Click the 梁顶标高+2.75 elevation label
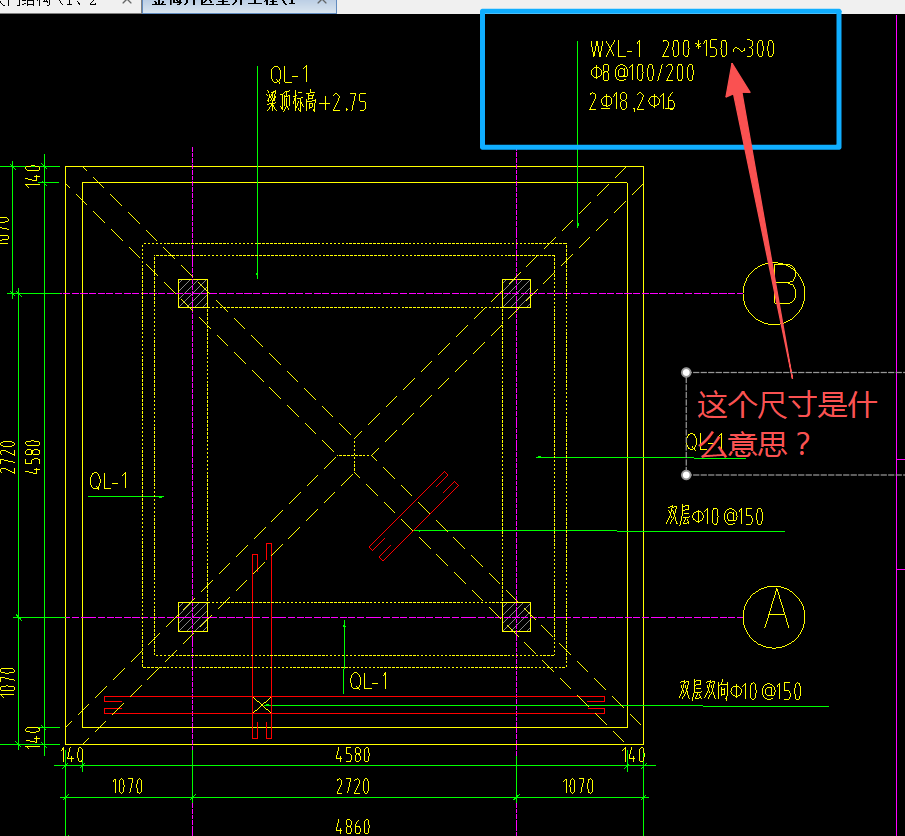This screenshot has height=836, width=905. [320, 101]
